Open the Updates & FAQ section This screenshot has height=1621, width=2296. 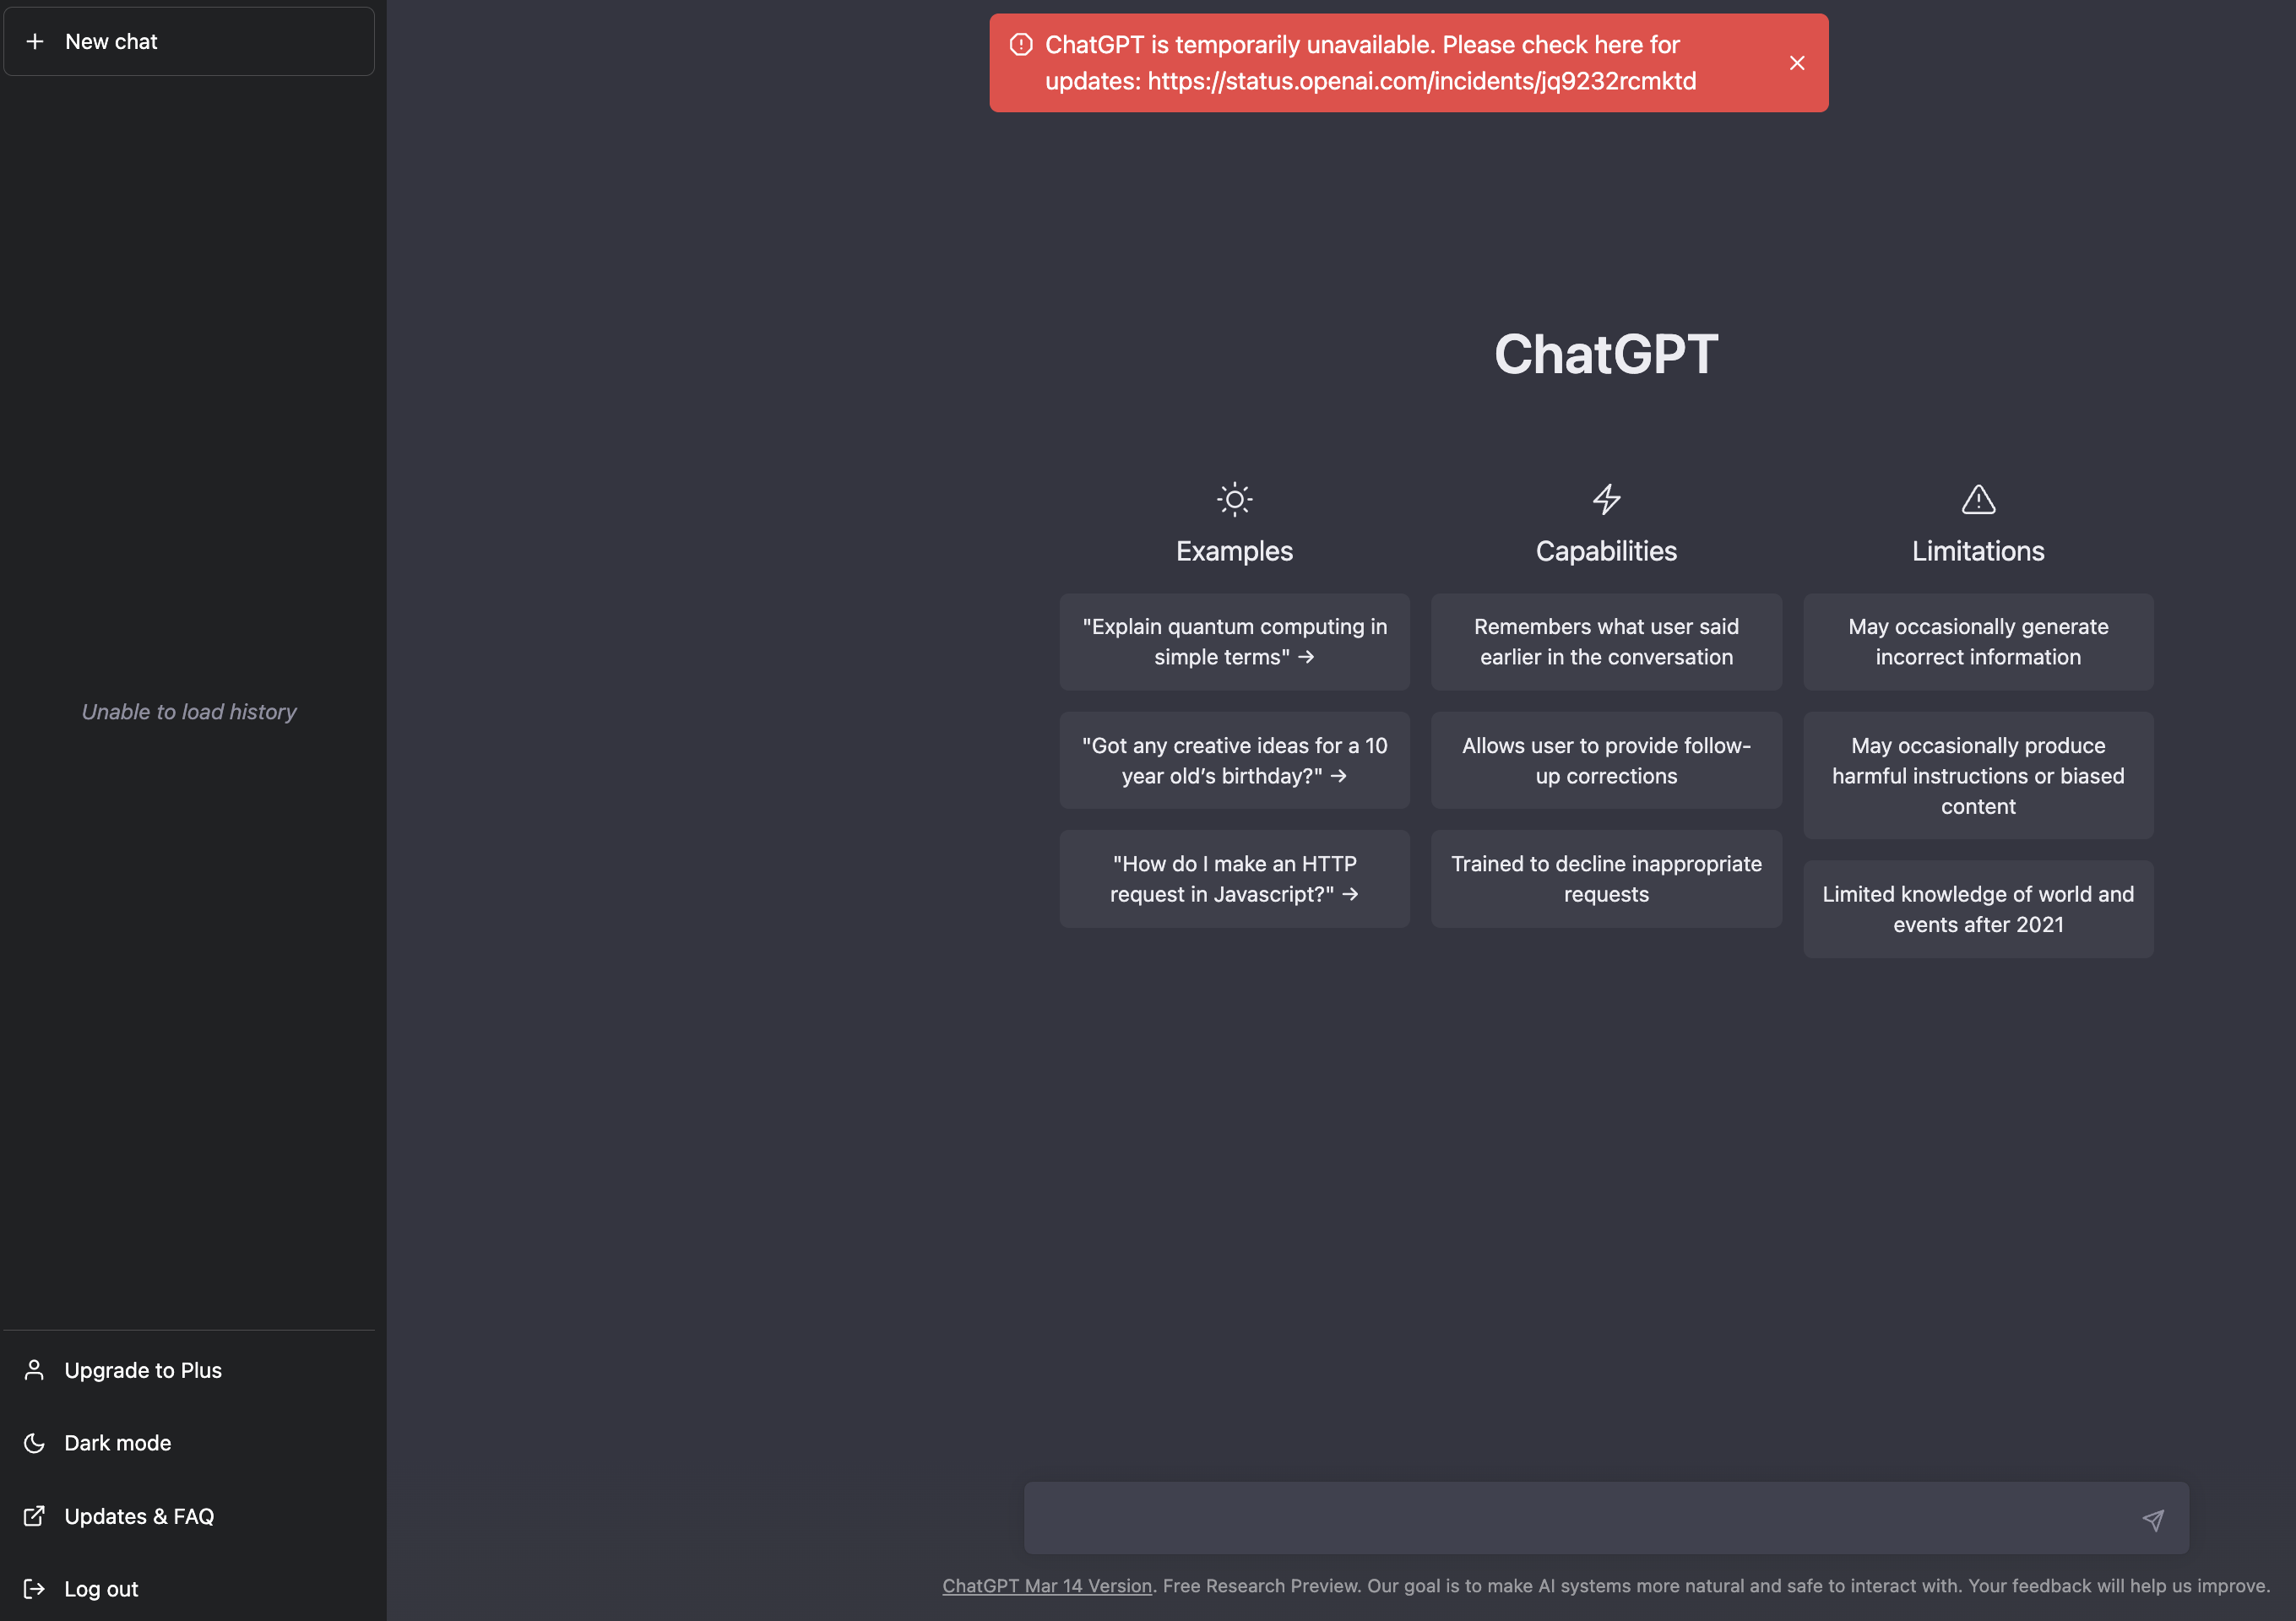[x=138, y=1514]
